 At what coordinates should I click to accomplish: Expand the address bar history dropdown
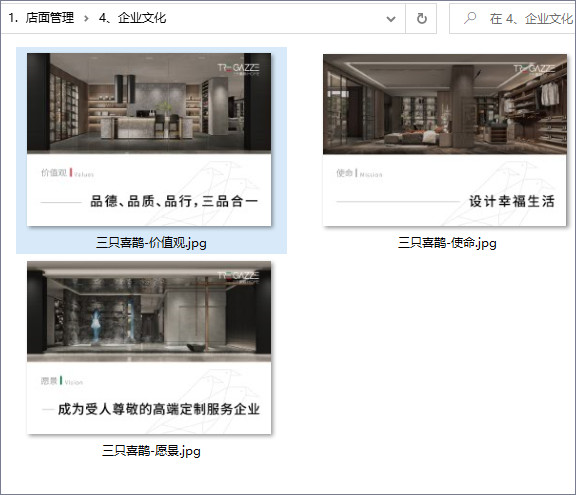pyautogui.click(x=391, y=19)
